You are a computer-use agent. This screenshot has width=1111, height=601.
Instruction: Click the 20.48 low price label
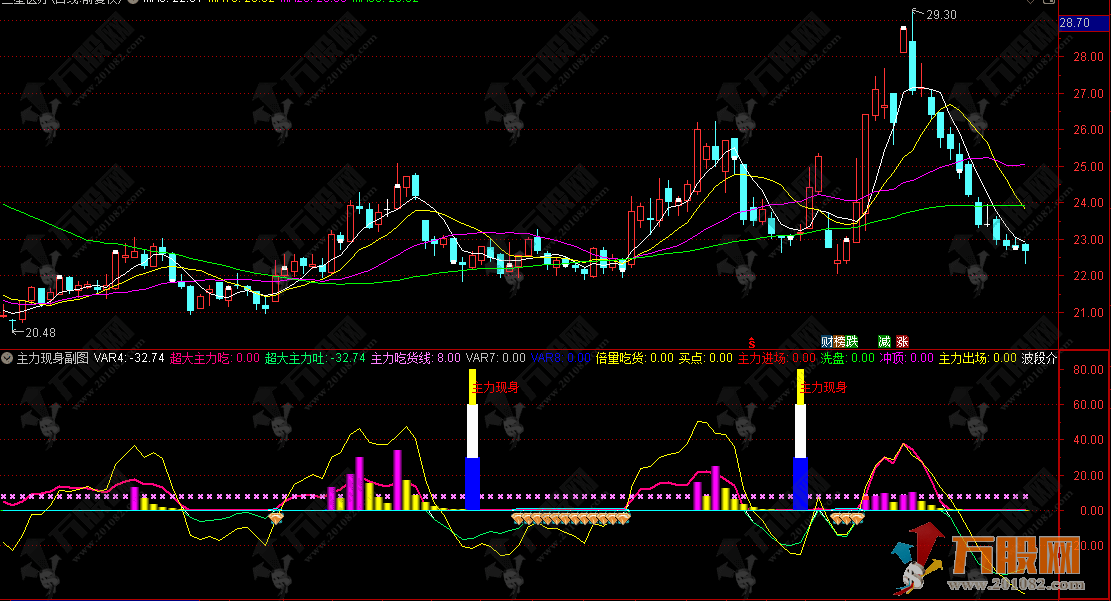point(40,332)
